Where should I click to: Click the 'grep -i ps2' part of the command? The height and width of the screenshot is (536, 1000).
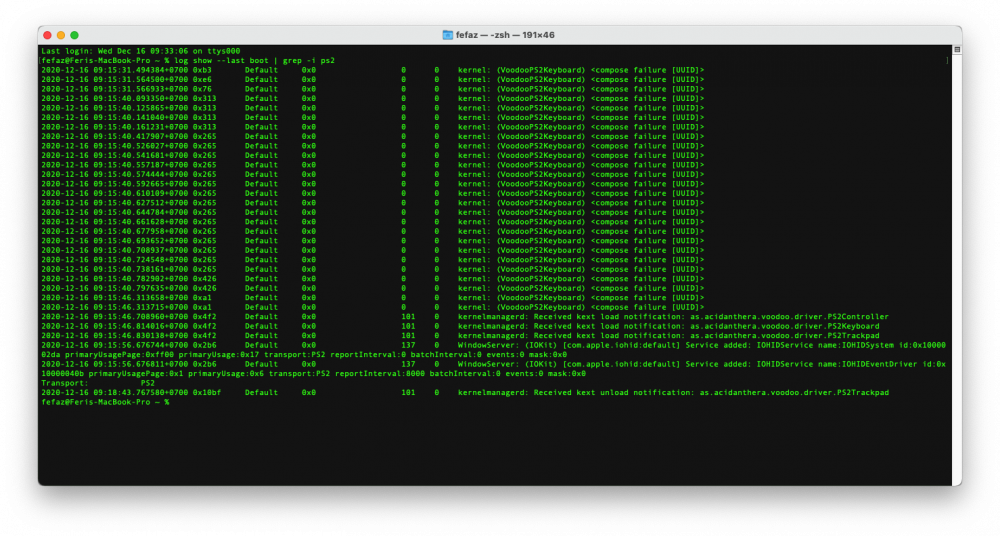click(x=309, y=61)
